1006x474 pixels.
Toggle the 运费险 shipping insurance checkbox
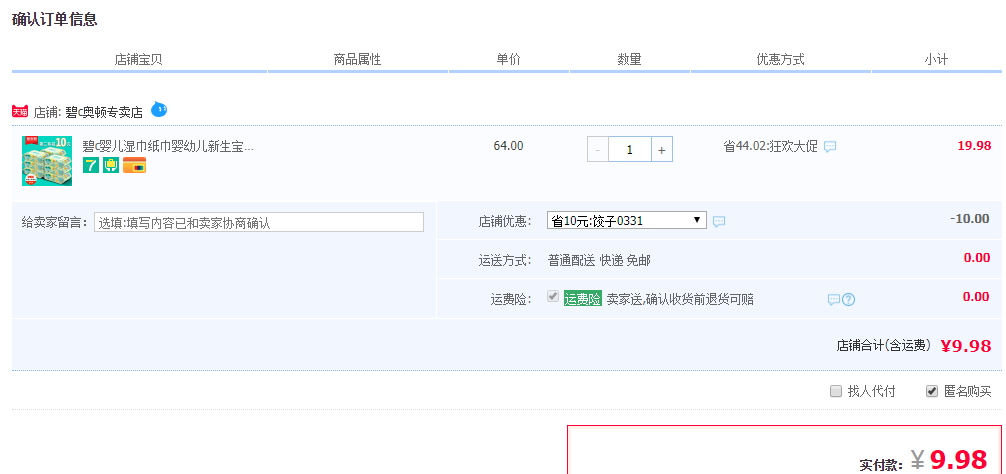(553, 297)
